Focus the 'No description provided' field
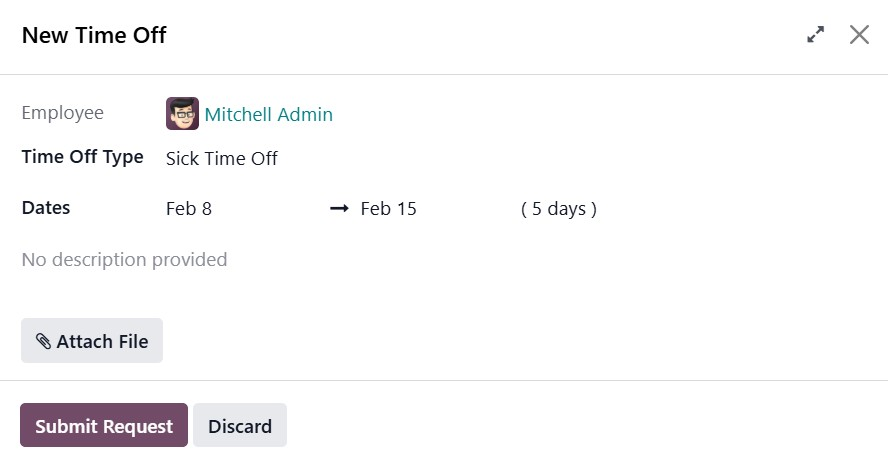Image resolution: width=888 pixels, height=464 pixels. (x=124, y=260)
